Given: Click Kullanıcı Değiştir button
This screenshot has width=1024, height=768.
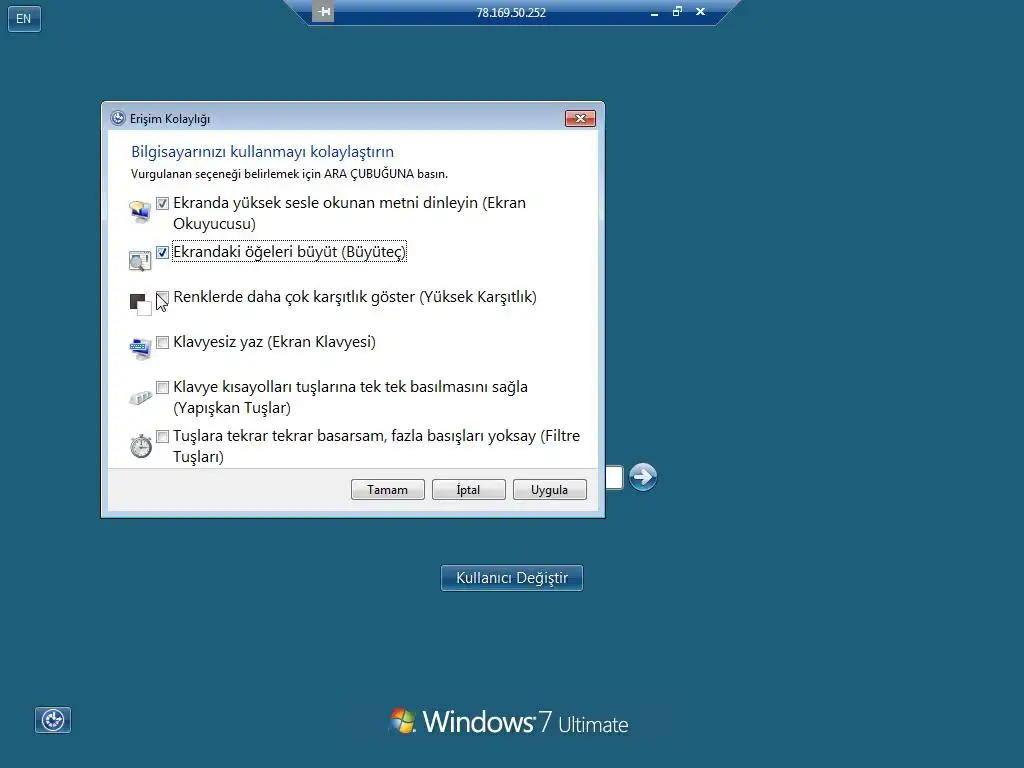Looking at the screenshot, I should coord(512,578).
